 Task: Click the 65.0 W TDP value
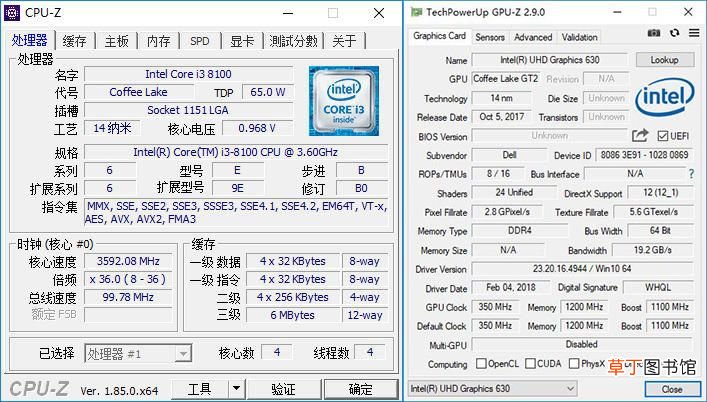click(268, 92)
